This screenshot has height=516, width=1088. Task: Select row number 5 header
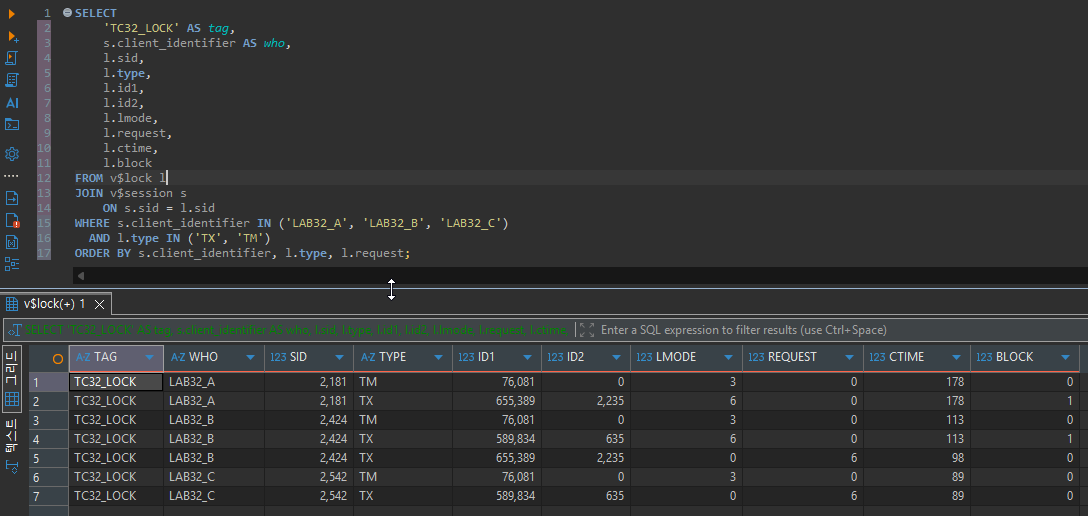49,458
